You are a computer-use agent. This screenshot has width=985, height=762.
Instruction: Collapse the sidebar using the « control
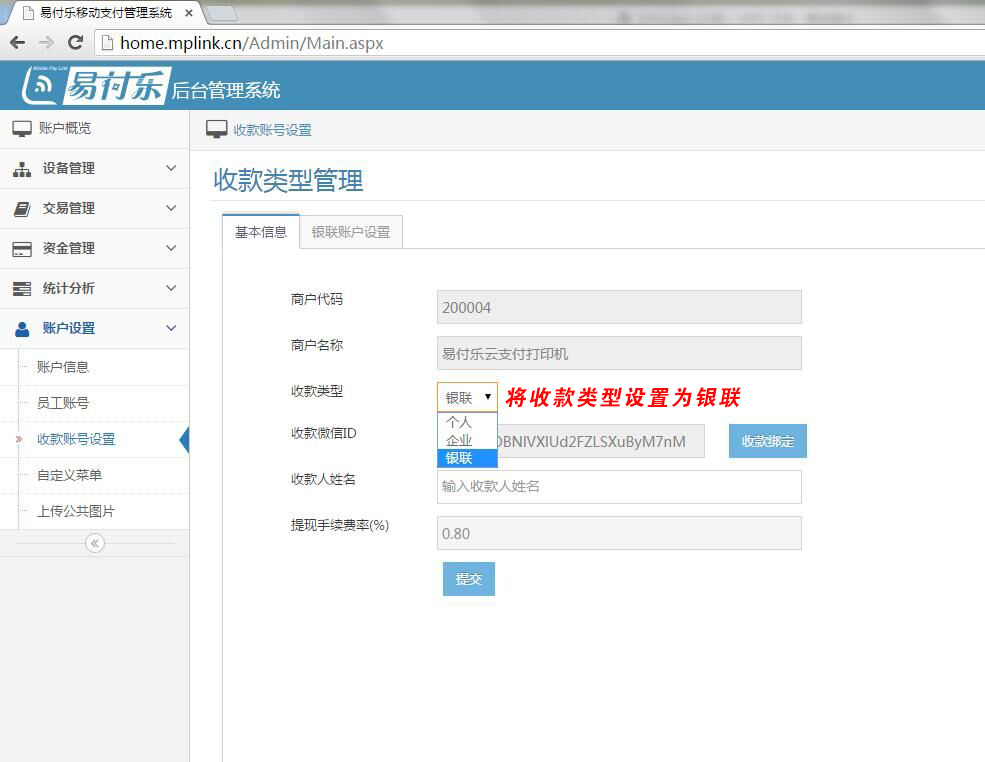pyautogui.click(x=94, y=543)
